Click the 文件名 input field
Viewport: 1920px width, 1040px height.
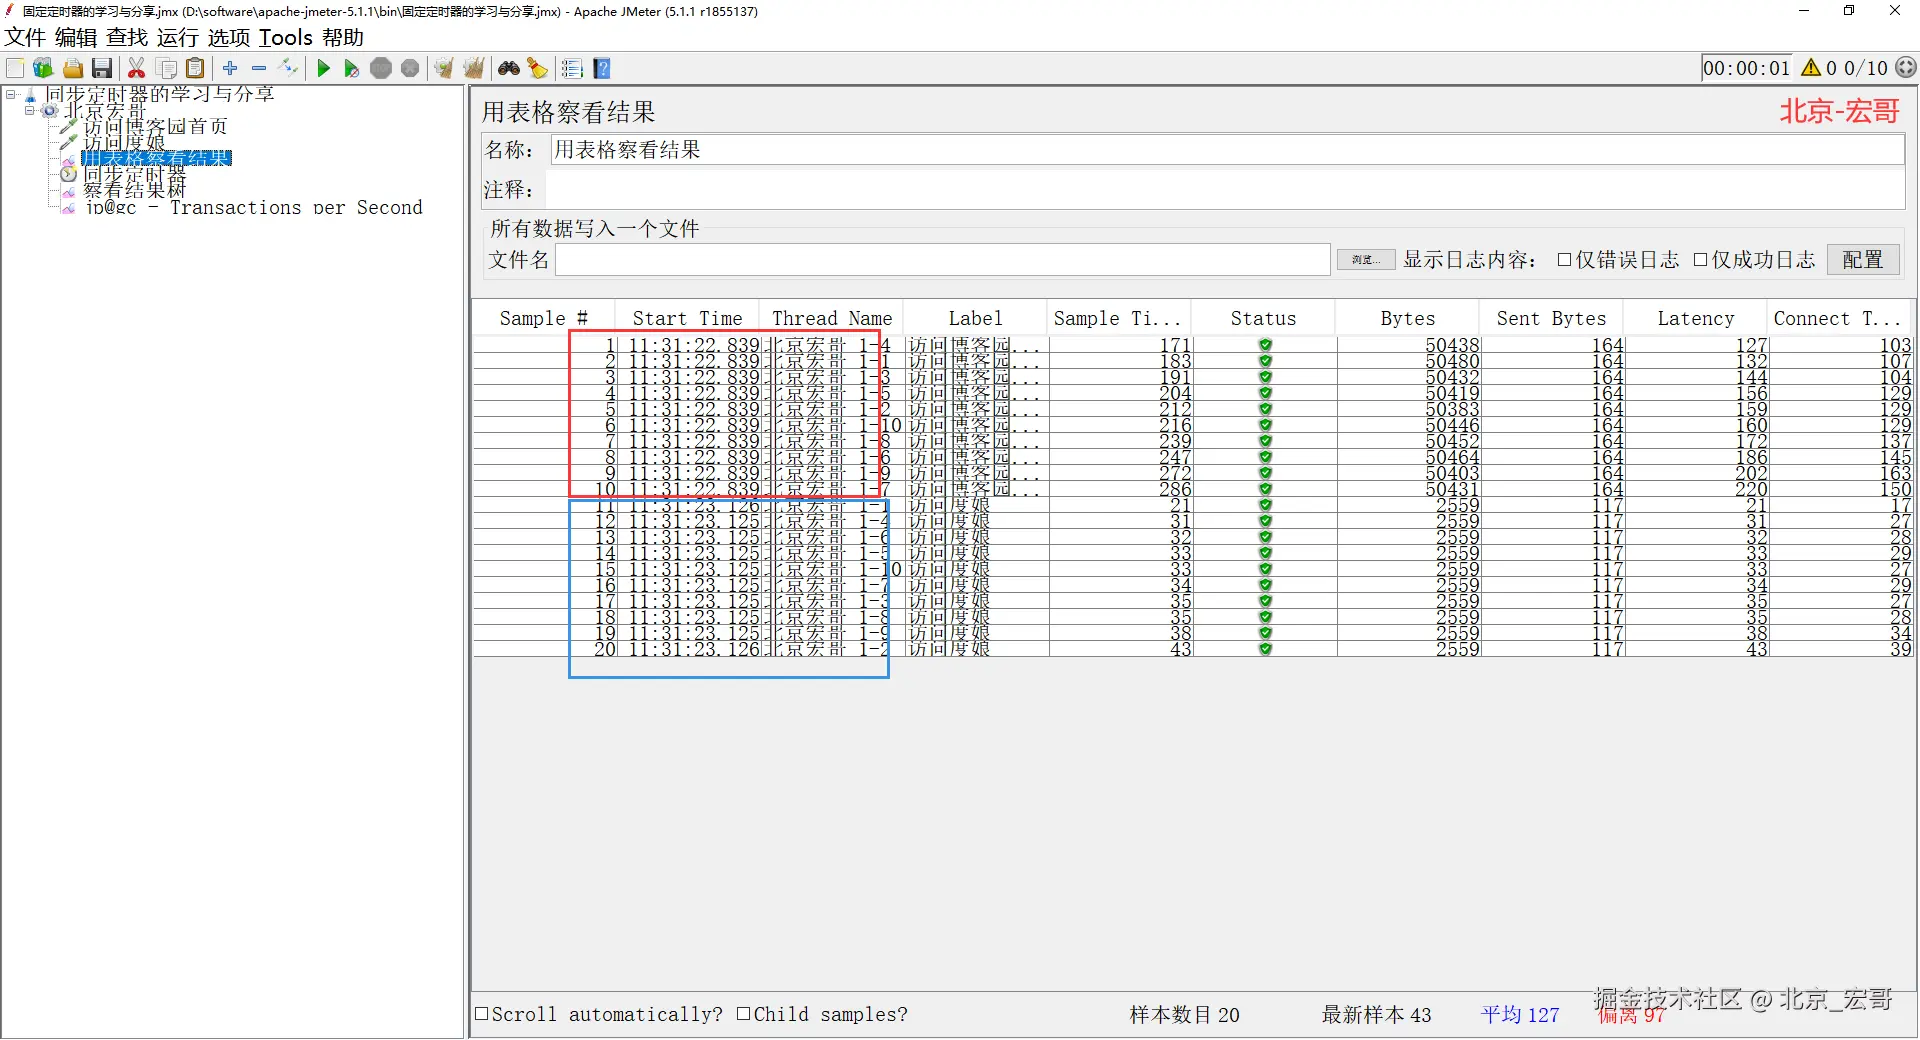point(943,260)
